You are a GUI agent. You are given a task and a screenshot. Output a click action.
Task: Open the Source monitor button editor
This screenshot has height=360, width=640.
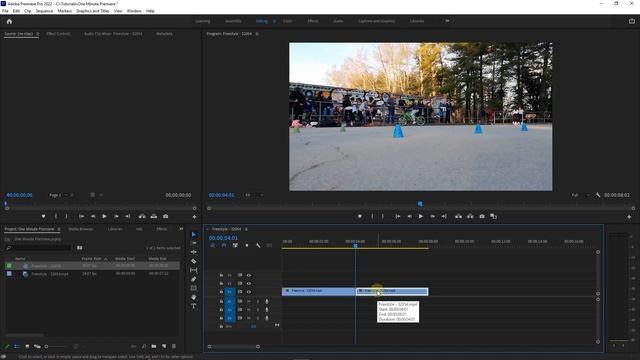[x=194, y=217]
